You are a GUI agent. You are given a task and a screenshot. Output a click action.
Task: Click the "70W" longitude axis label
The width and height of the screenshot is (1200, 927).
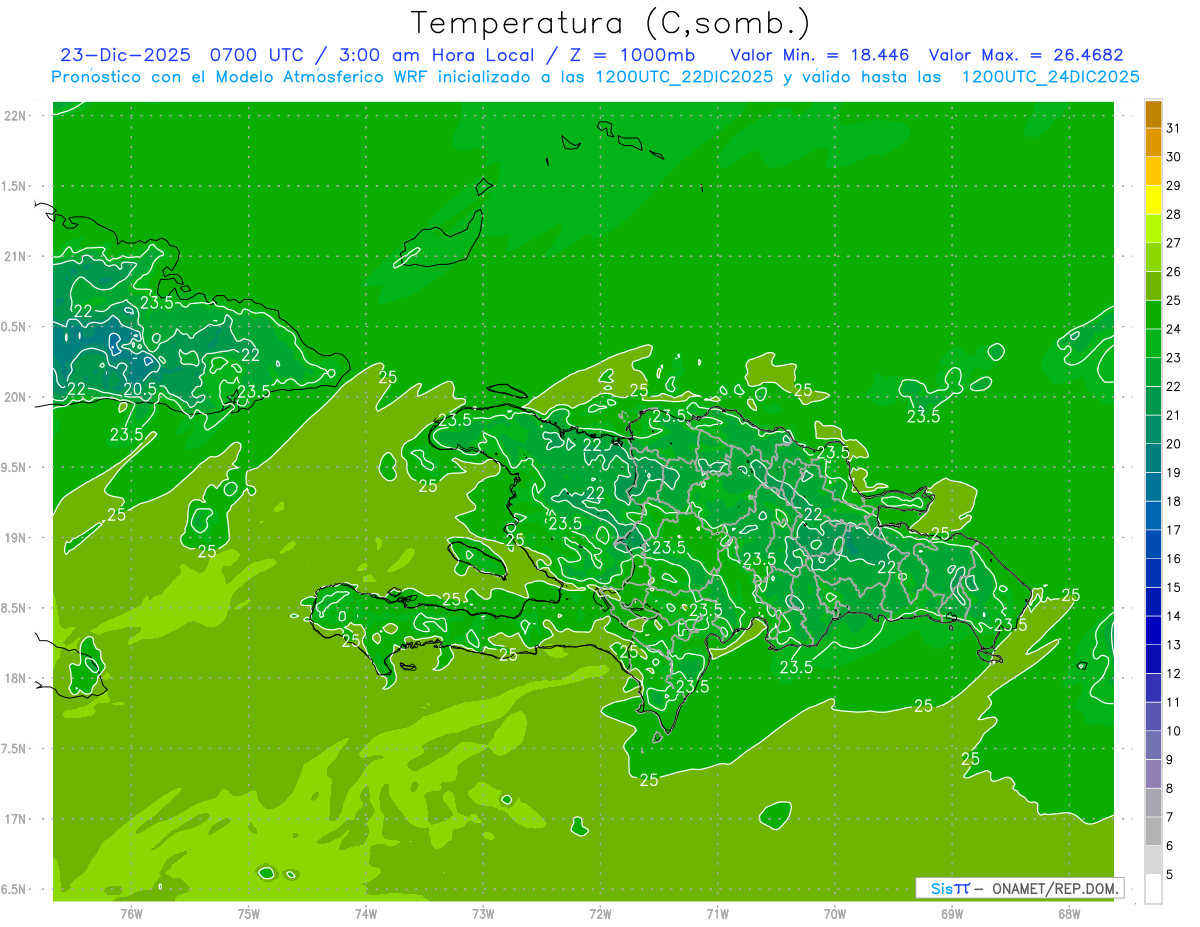pos(834,913)
